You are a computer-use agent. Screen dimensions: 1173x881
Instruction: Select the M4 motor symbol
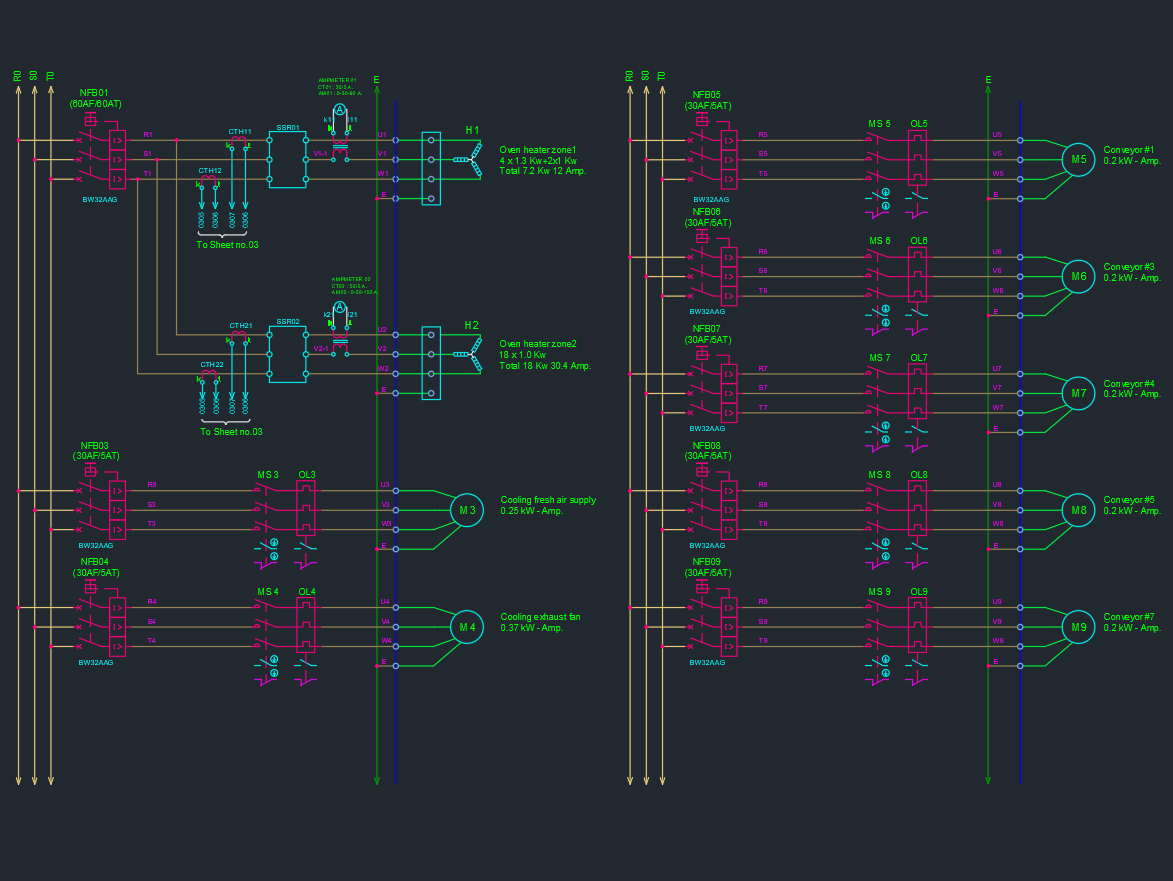(467, 627)
